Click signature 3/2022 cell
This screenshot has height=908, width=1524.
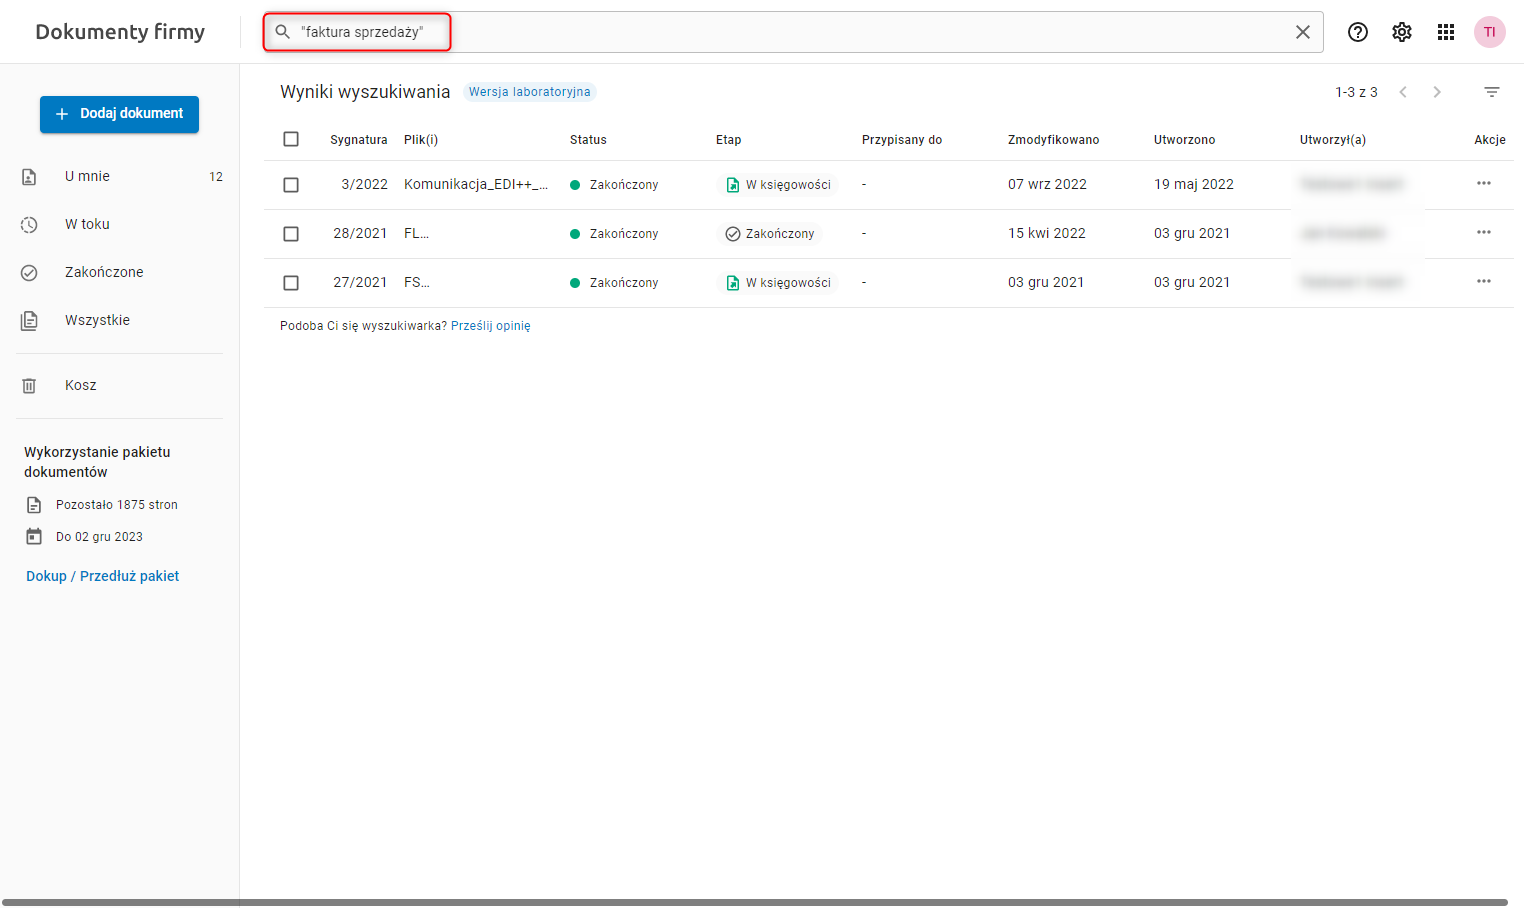[x=364, y=185]
